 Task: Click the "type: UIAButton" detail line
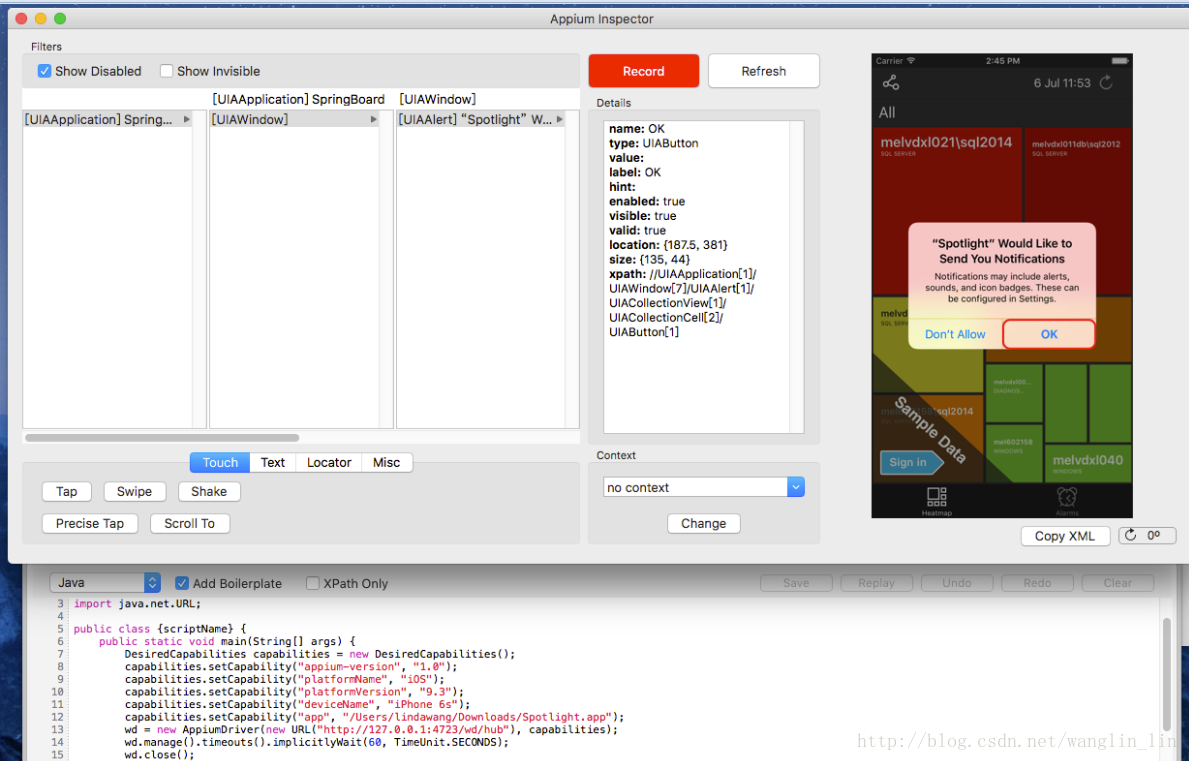coord(654,143)
